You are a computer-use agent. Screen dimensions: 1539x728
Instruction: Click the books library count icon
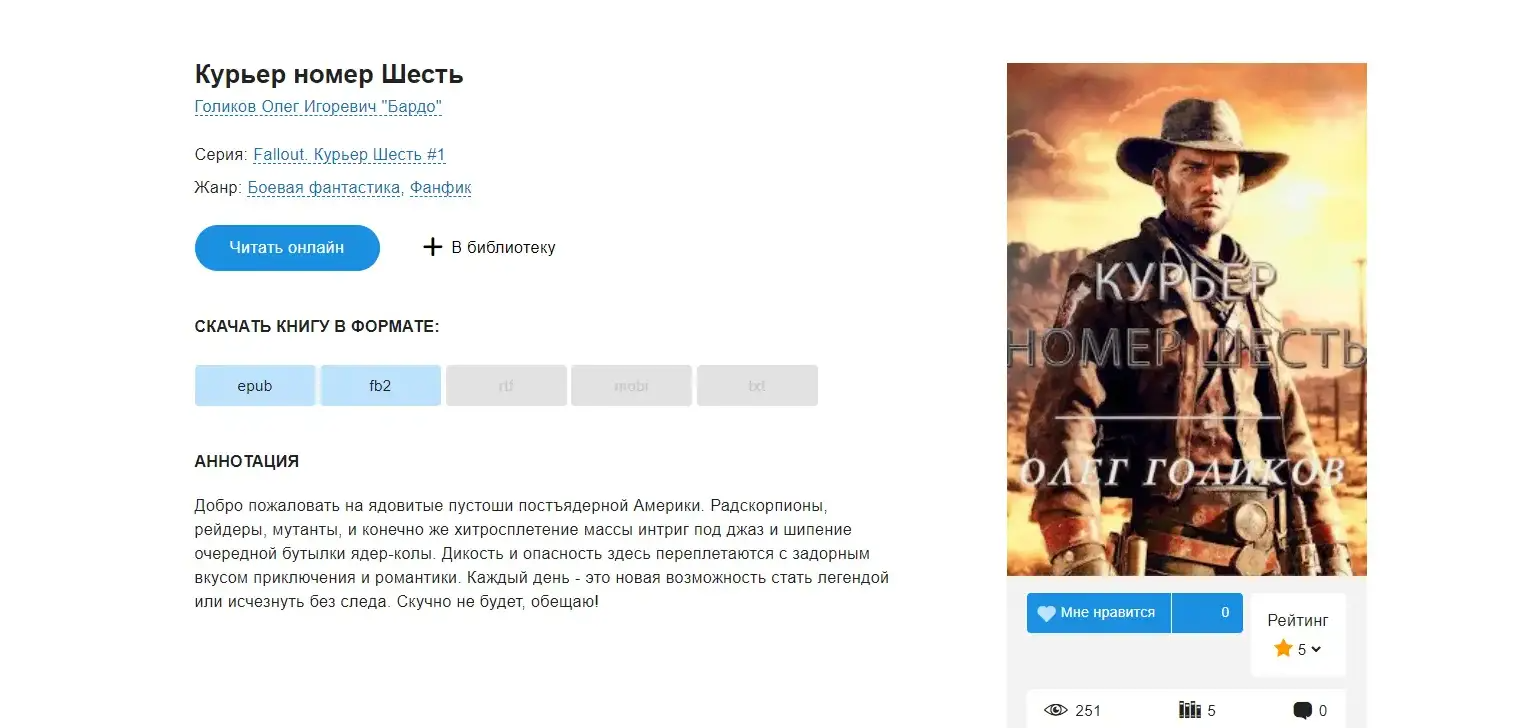1190,710
